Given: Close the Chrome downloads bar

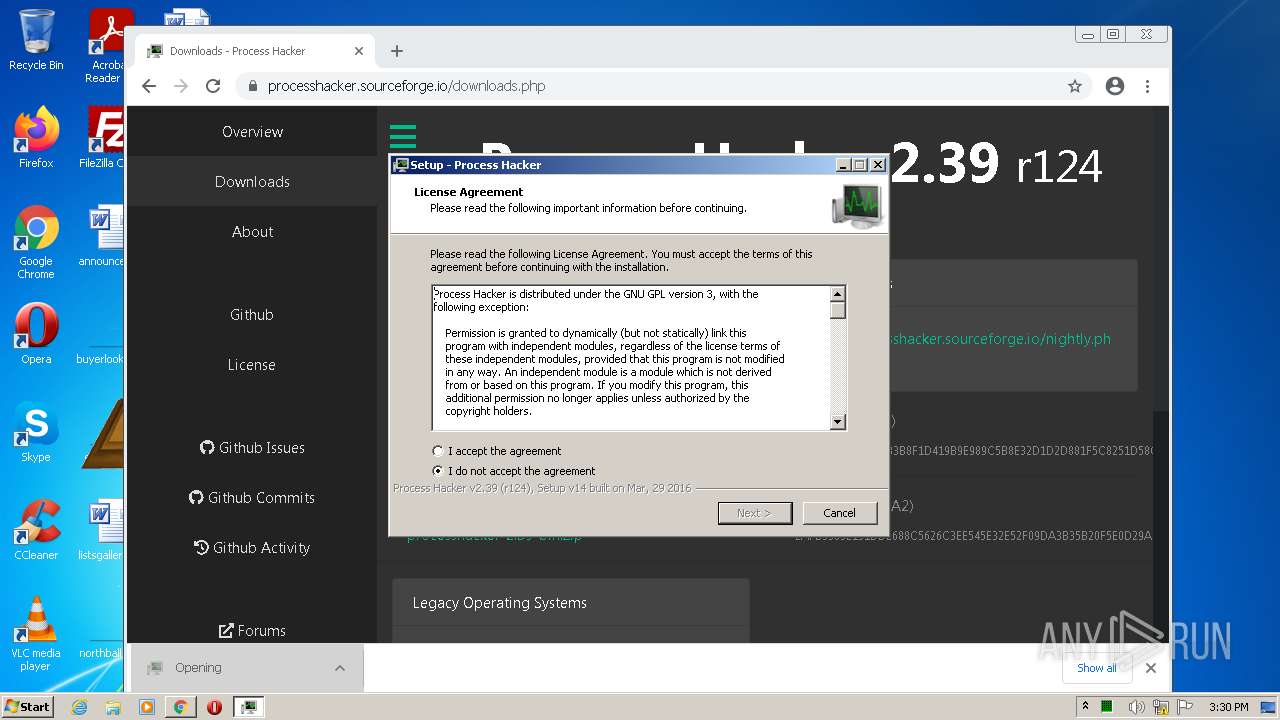Looking at the screenshot, I should tap(1151, 668).
